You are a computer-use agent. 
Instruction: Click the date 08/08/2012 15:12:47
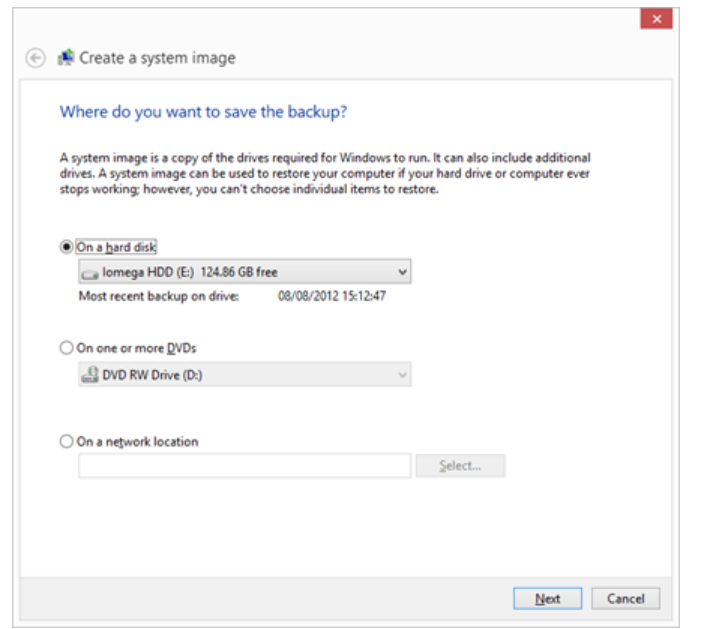coord(332,296)
